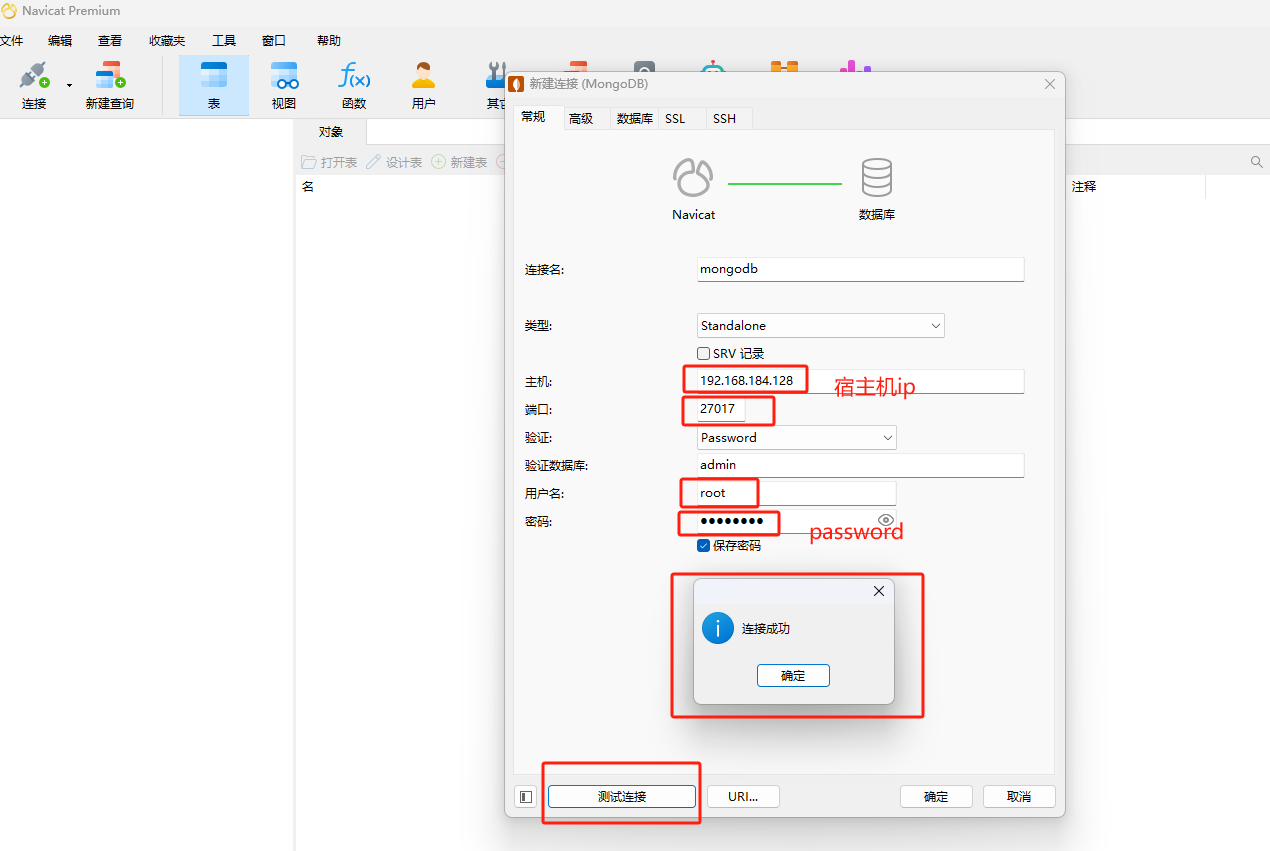
Task: Click the 验证数据库 field containing admin
Action: tap(860, 465)
